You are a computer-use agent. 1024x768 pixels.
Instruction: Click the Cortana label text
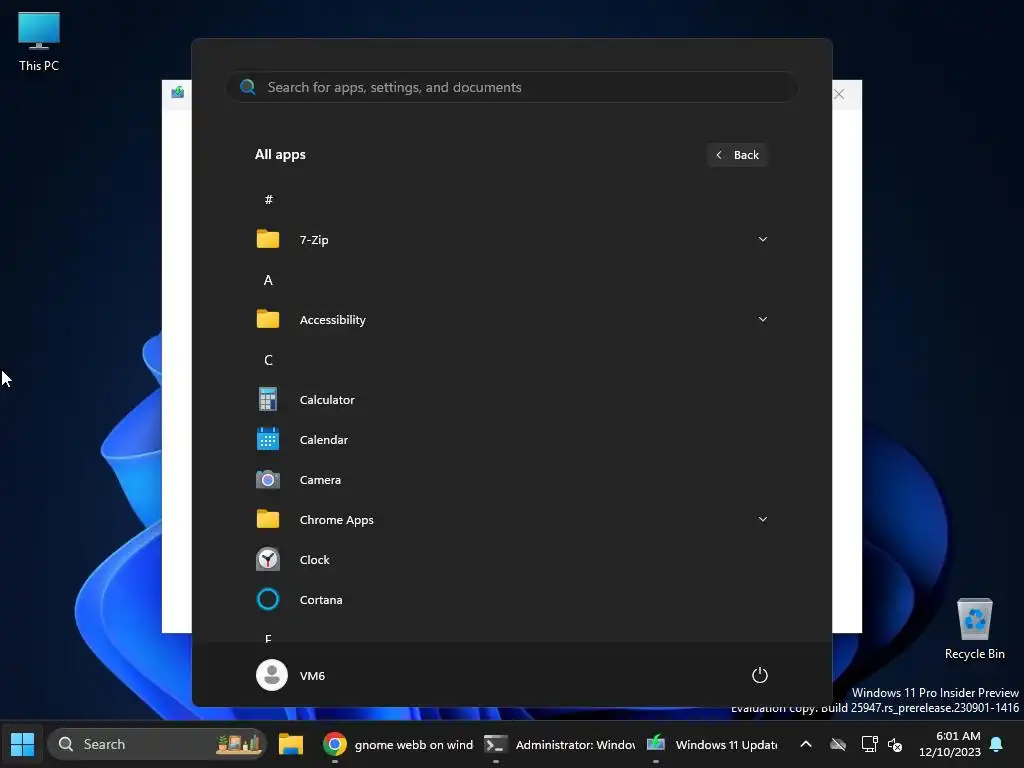pyautogui.click(x=321, y=600)
